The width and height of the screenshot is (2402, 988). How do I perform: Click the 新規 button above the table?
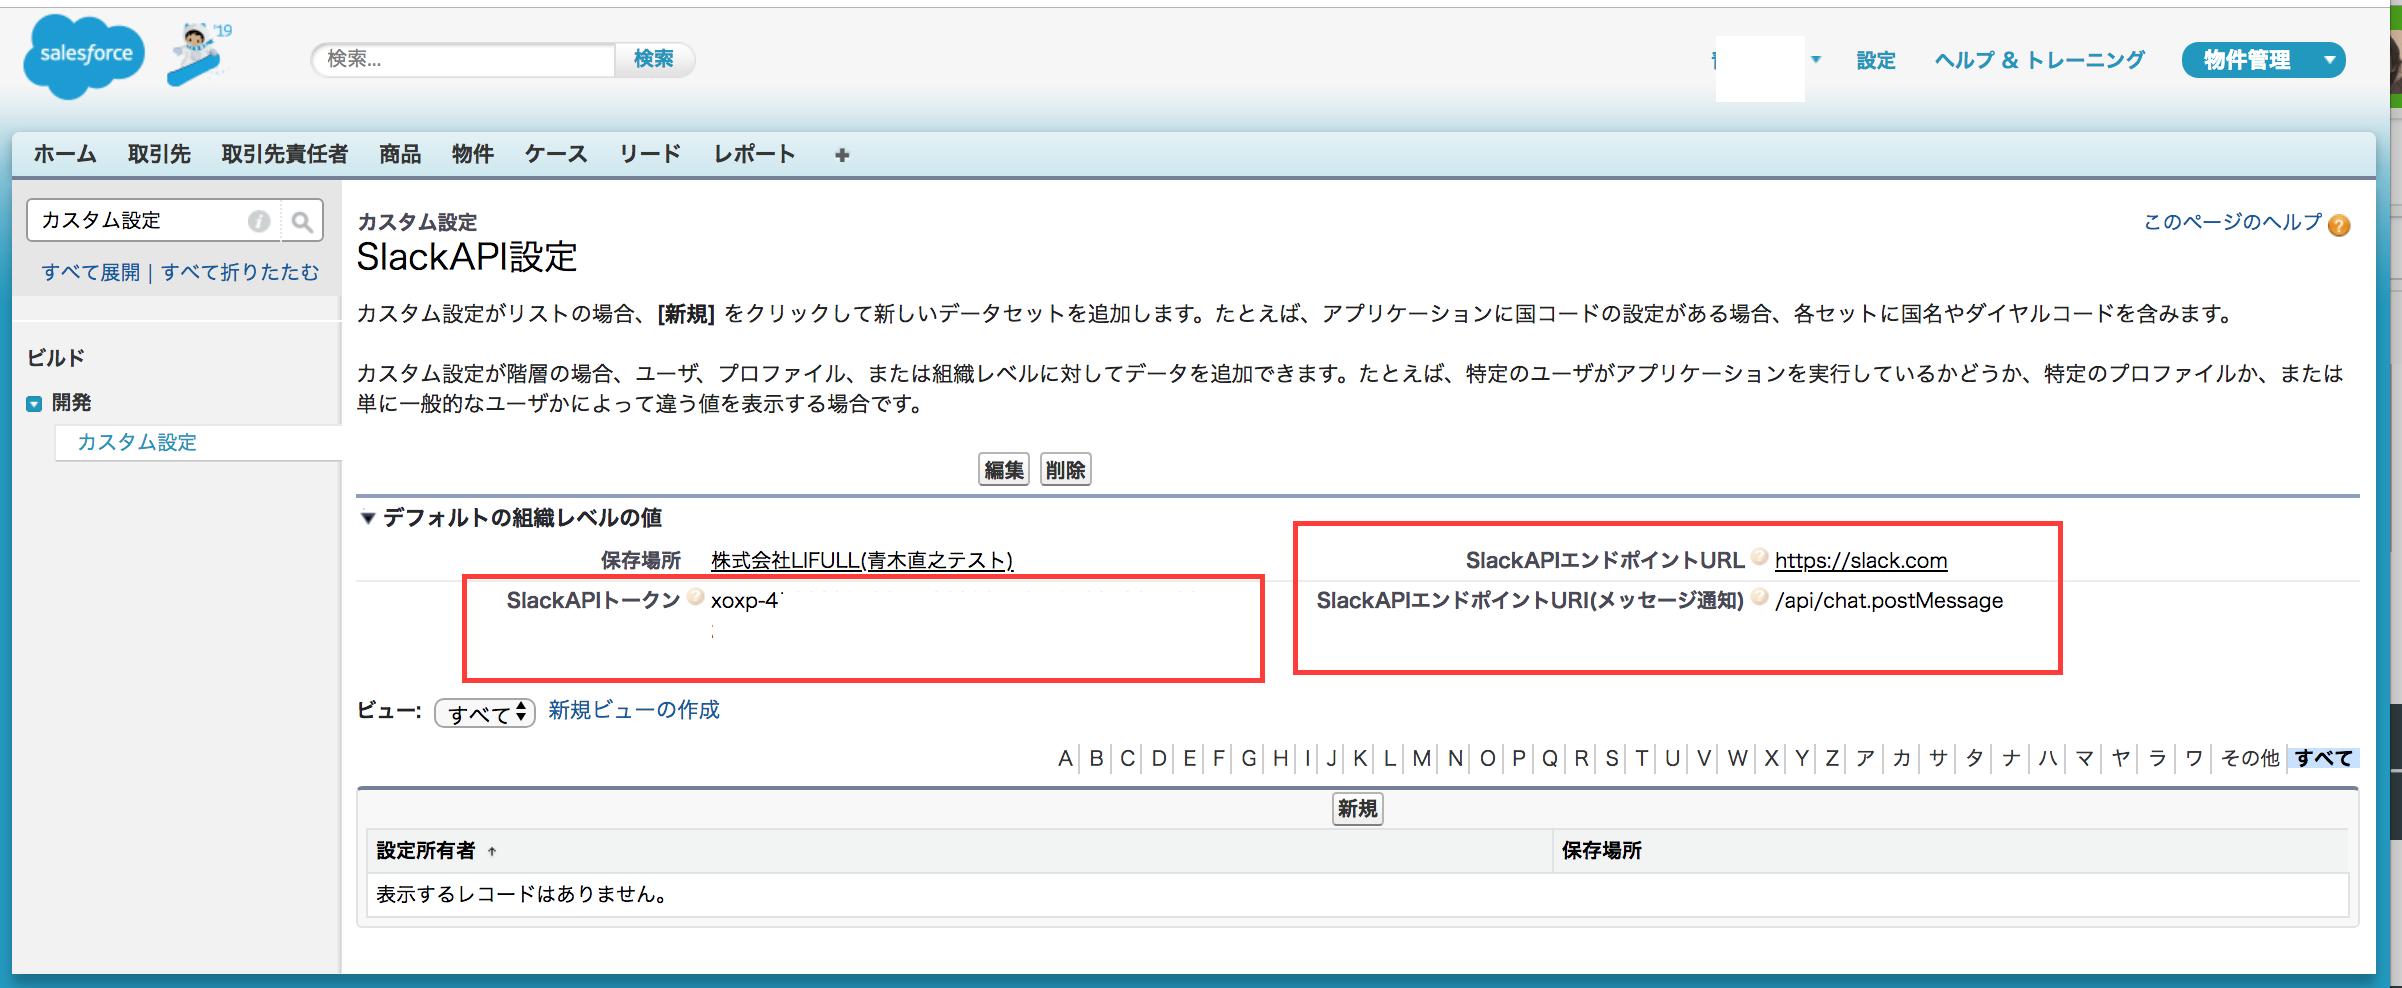click(x=1358, y=809)
